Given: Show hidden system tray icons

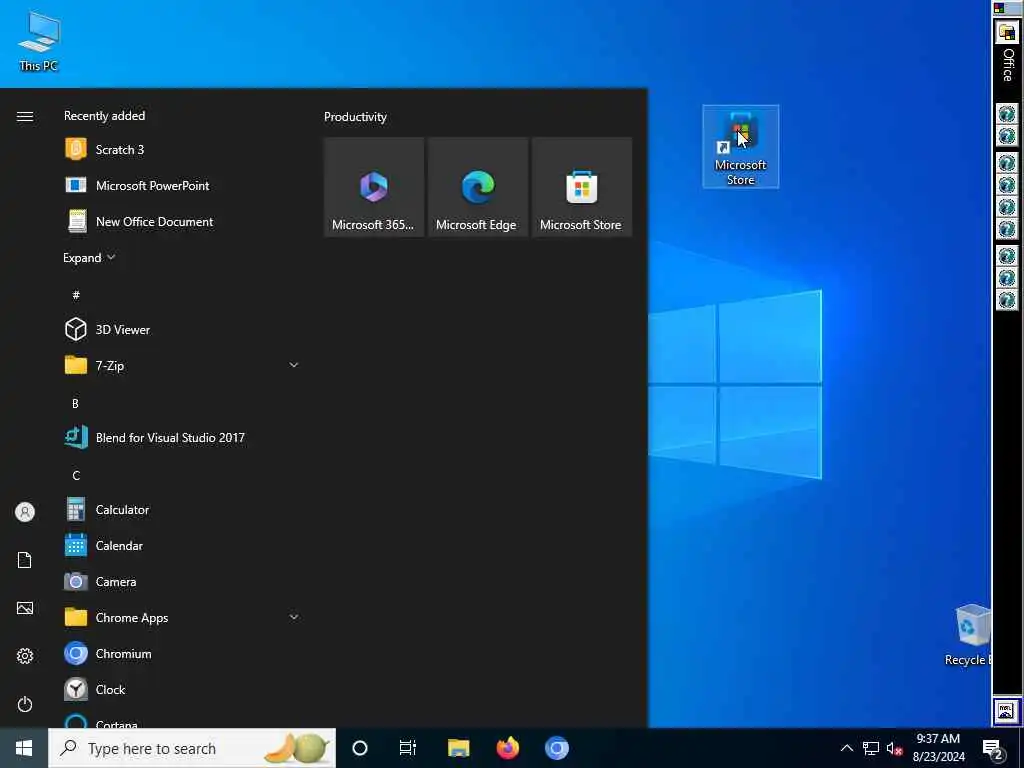Looking at the screenshot, I should coord(846,748).
